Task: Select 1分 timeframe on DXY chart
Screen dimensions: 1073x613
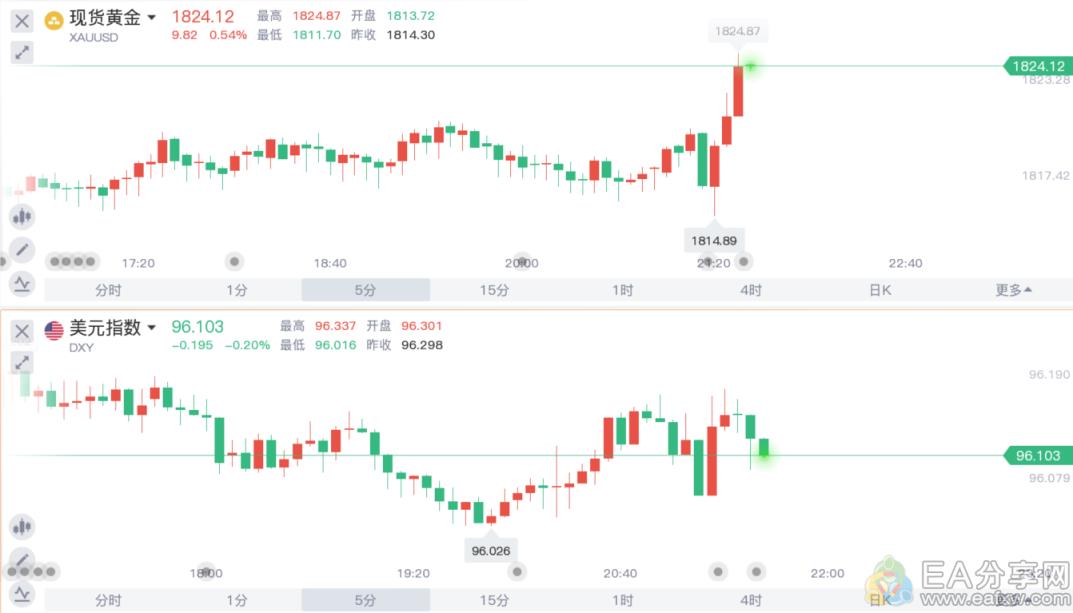Action: click(237, 600)
